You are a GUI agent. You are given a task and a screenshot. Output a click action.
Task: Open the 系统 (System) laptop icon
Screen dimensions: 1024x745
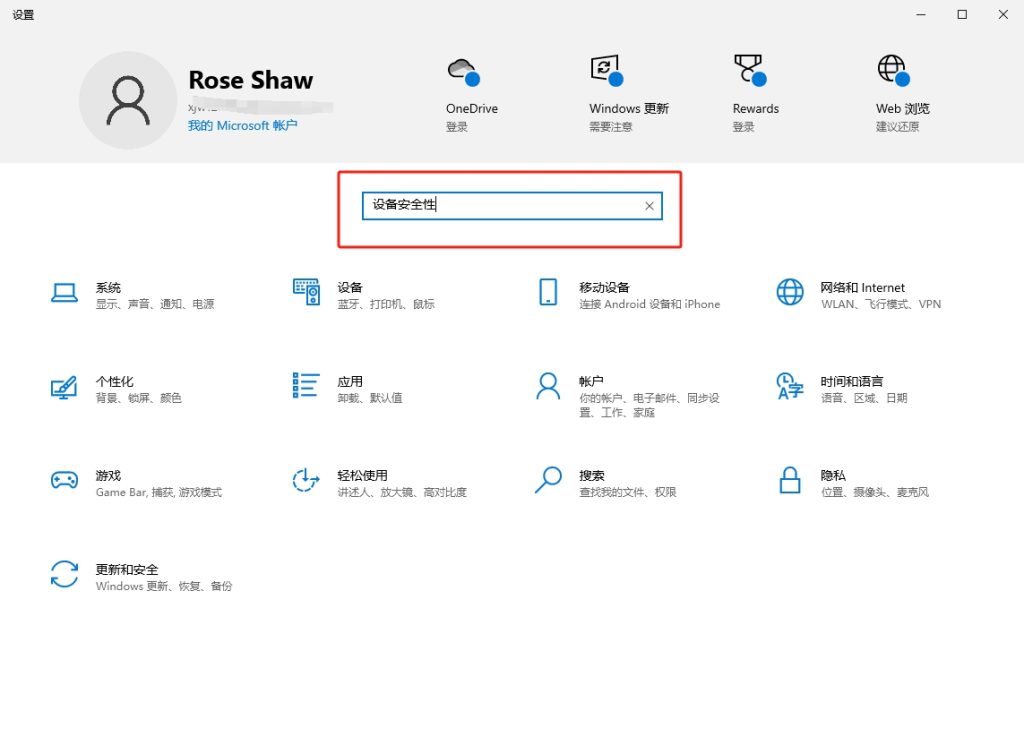pos(65,292)
